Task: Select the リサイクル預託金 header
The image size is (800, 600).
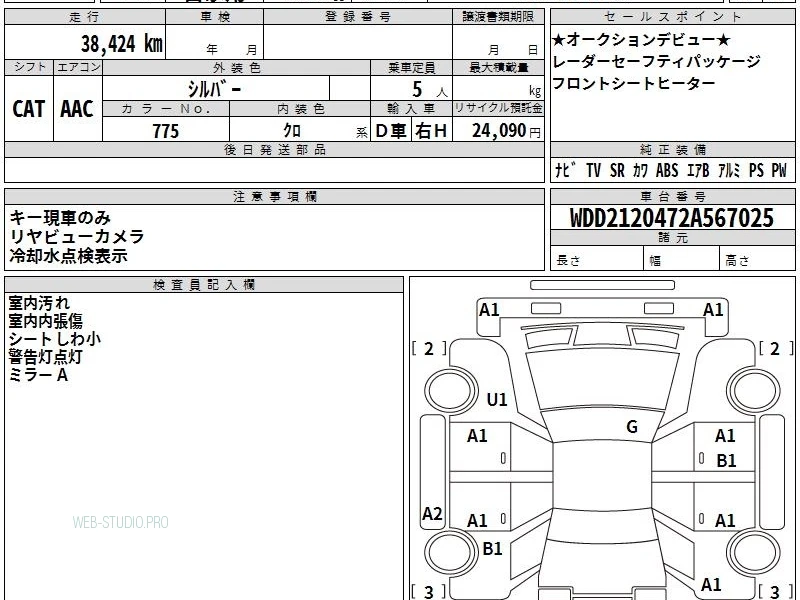Action: click(498, 108)
